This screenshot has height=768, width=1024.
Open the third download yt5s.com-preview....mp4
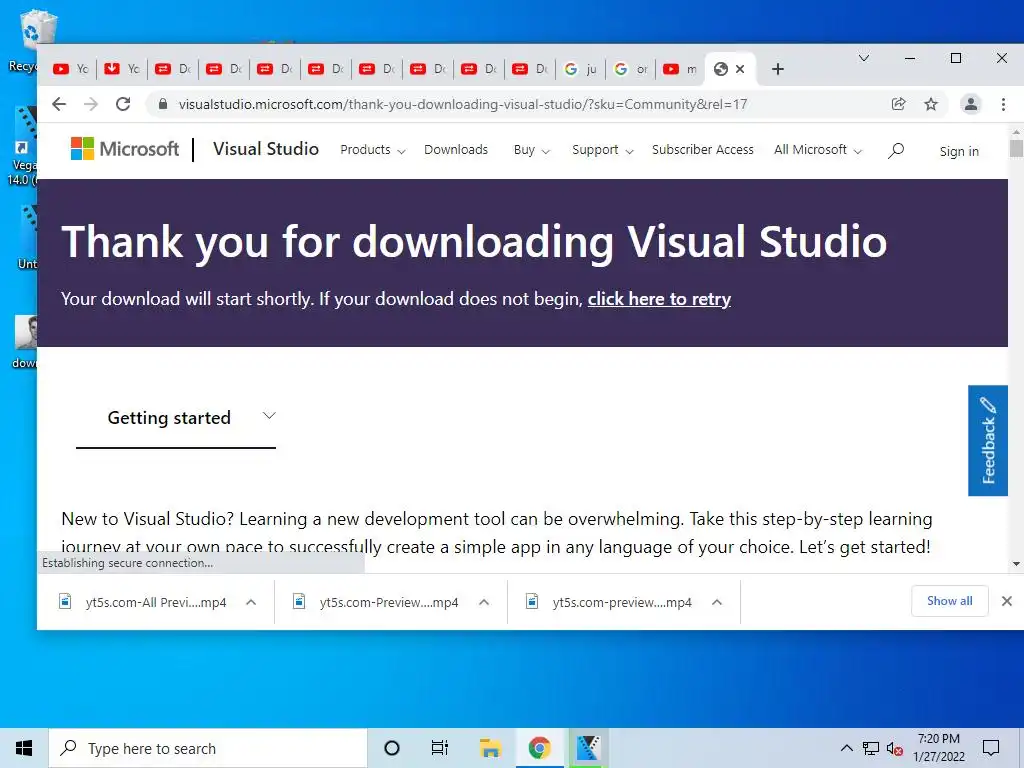tap(610, 602)
